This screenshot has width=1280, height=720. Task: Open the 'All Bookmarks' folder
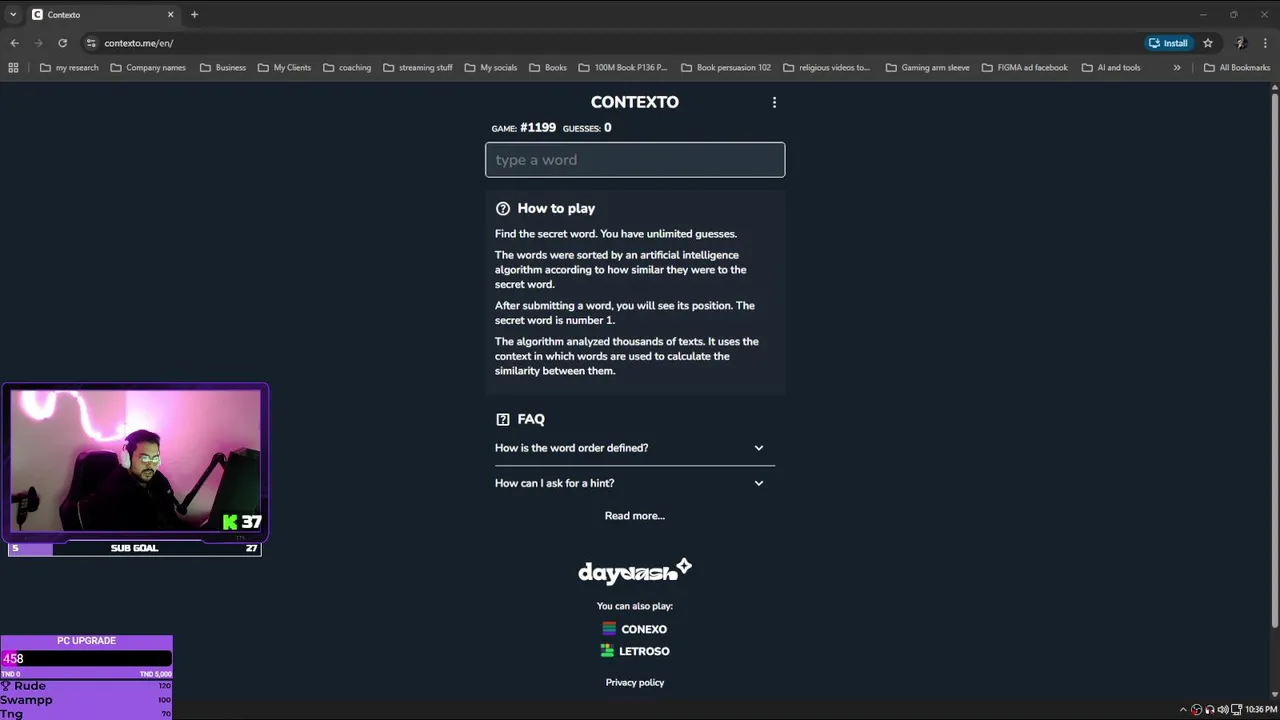(x=1237, y=68)
